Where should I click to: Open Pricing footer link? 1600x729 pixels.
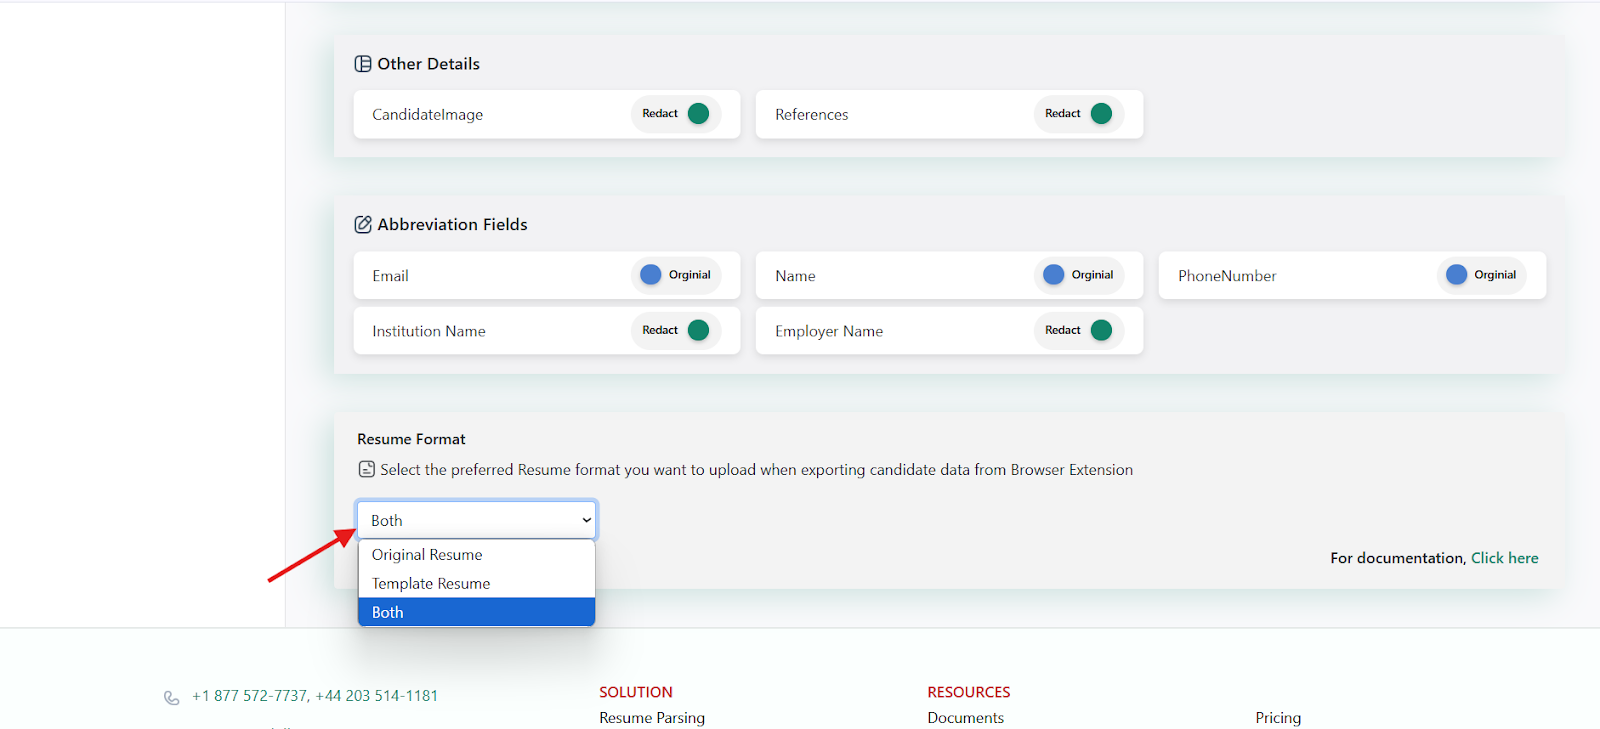(1278, 718)
